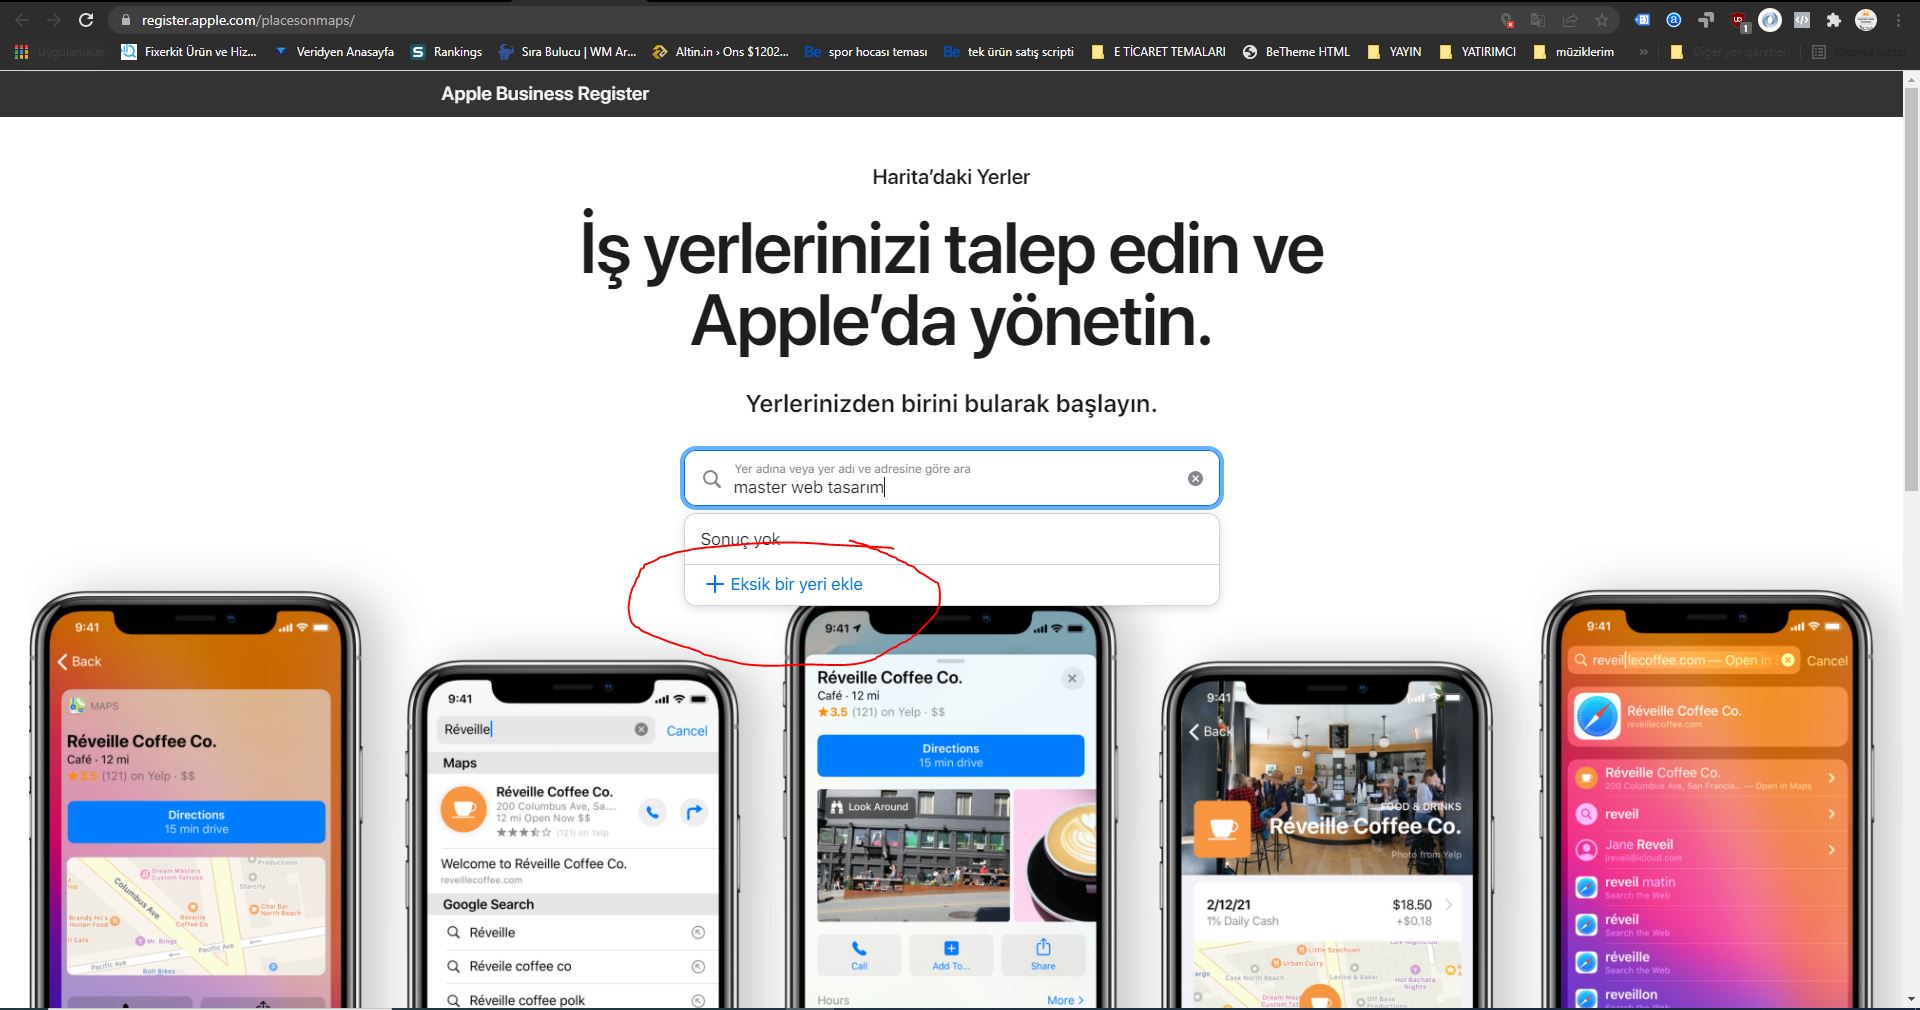The height and width of the screenshot is (1010, 1920).
Task: Open the Extensions puzzle piece menu
Action: pos(1834,20)
